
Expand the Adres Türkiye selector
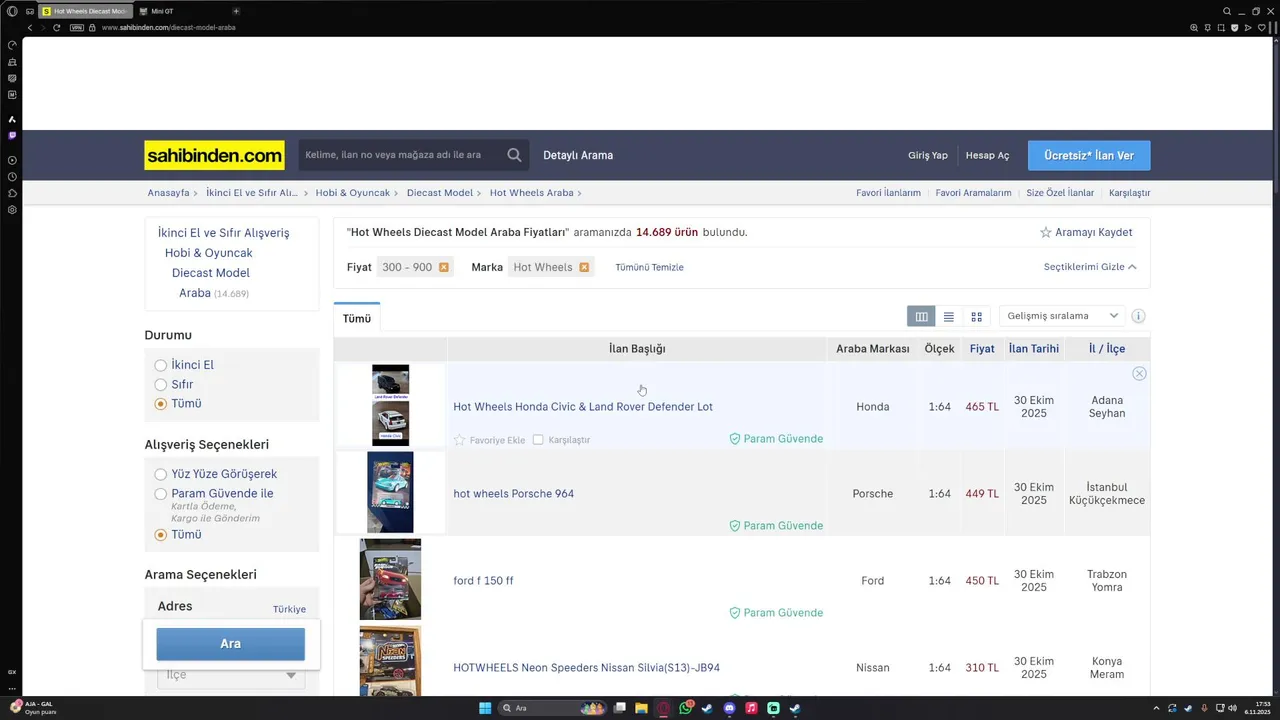(x=289, y=609)
